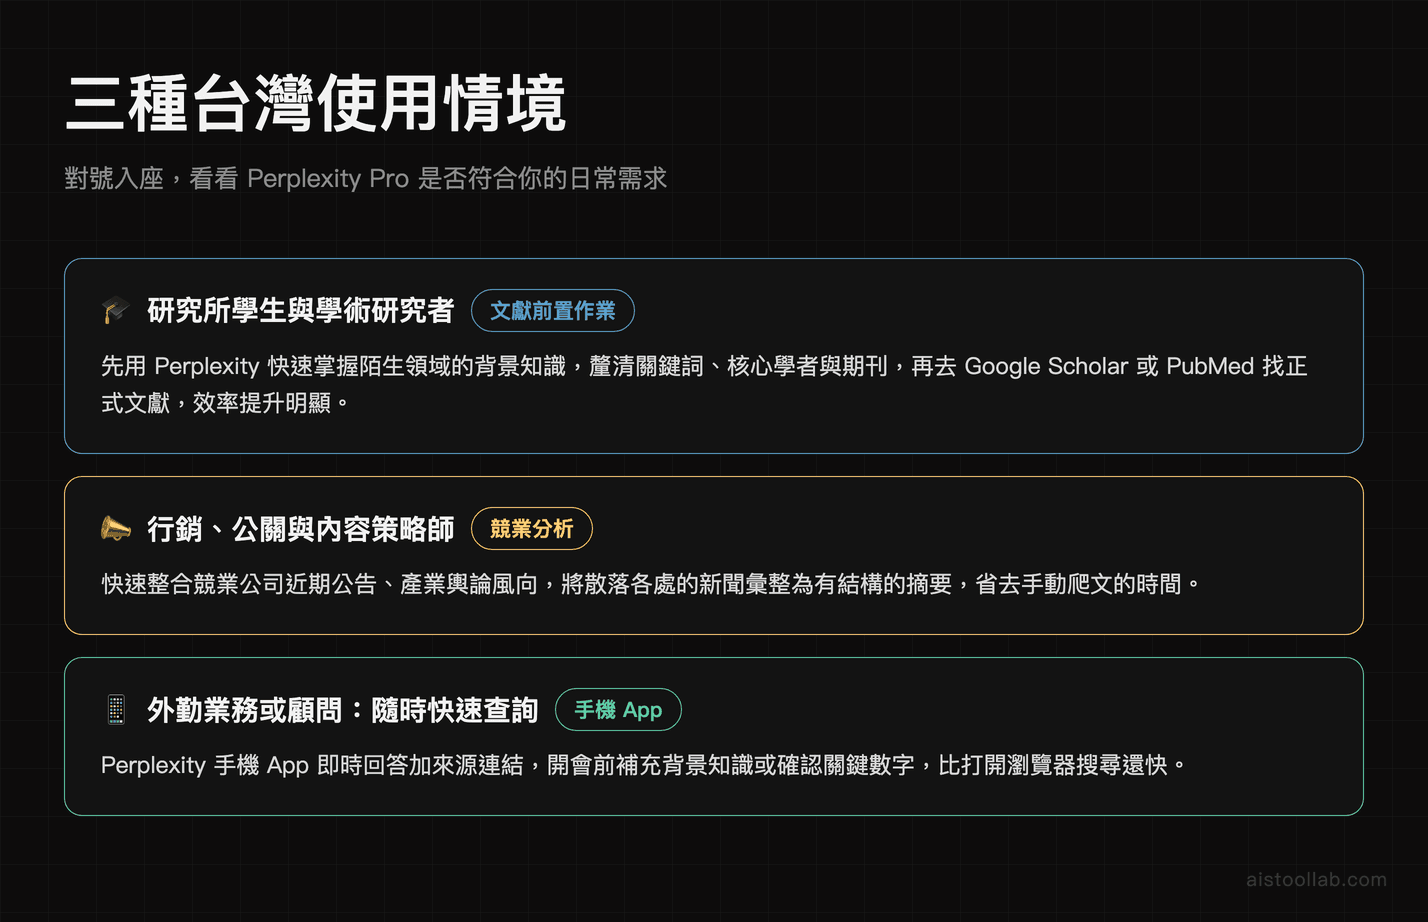Select the 文獻前置作業 tag
Screen dimensions: 1428x922
coord(553,310)
